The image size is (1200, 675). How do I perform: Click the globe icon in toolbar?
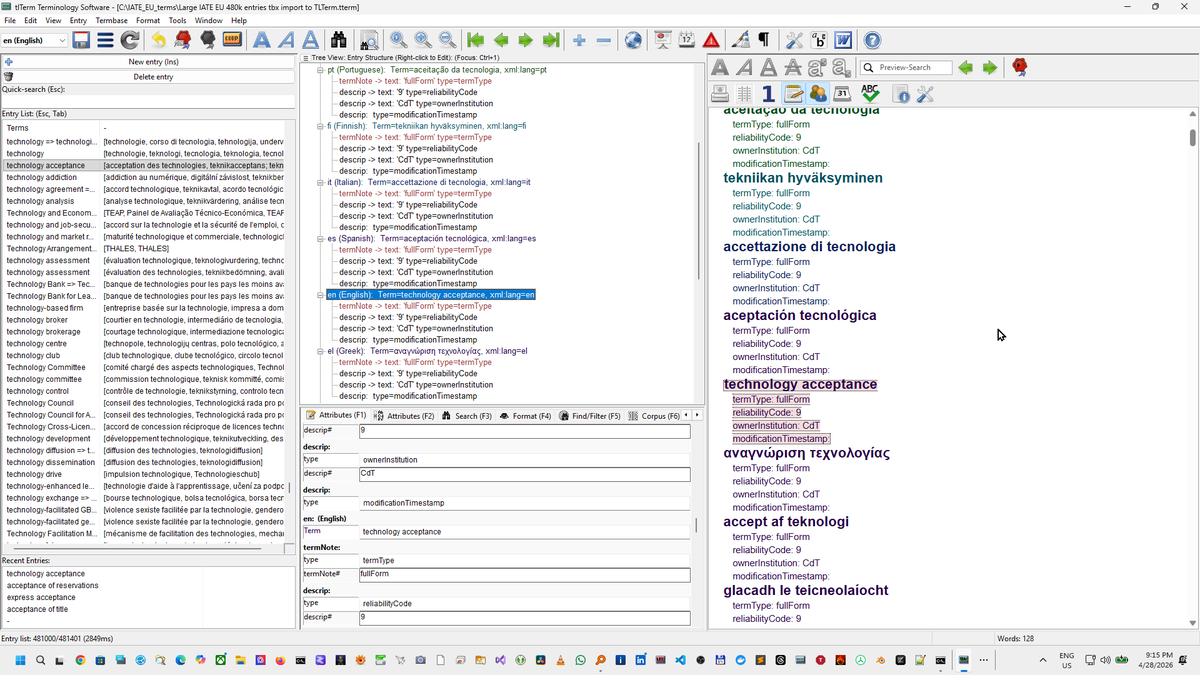pos(633,40)
